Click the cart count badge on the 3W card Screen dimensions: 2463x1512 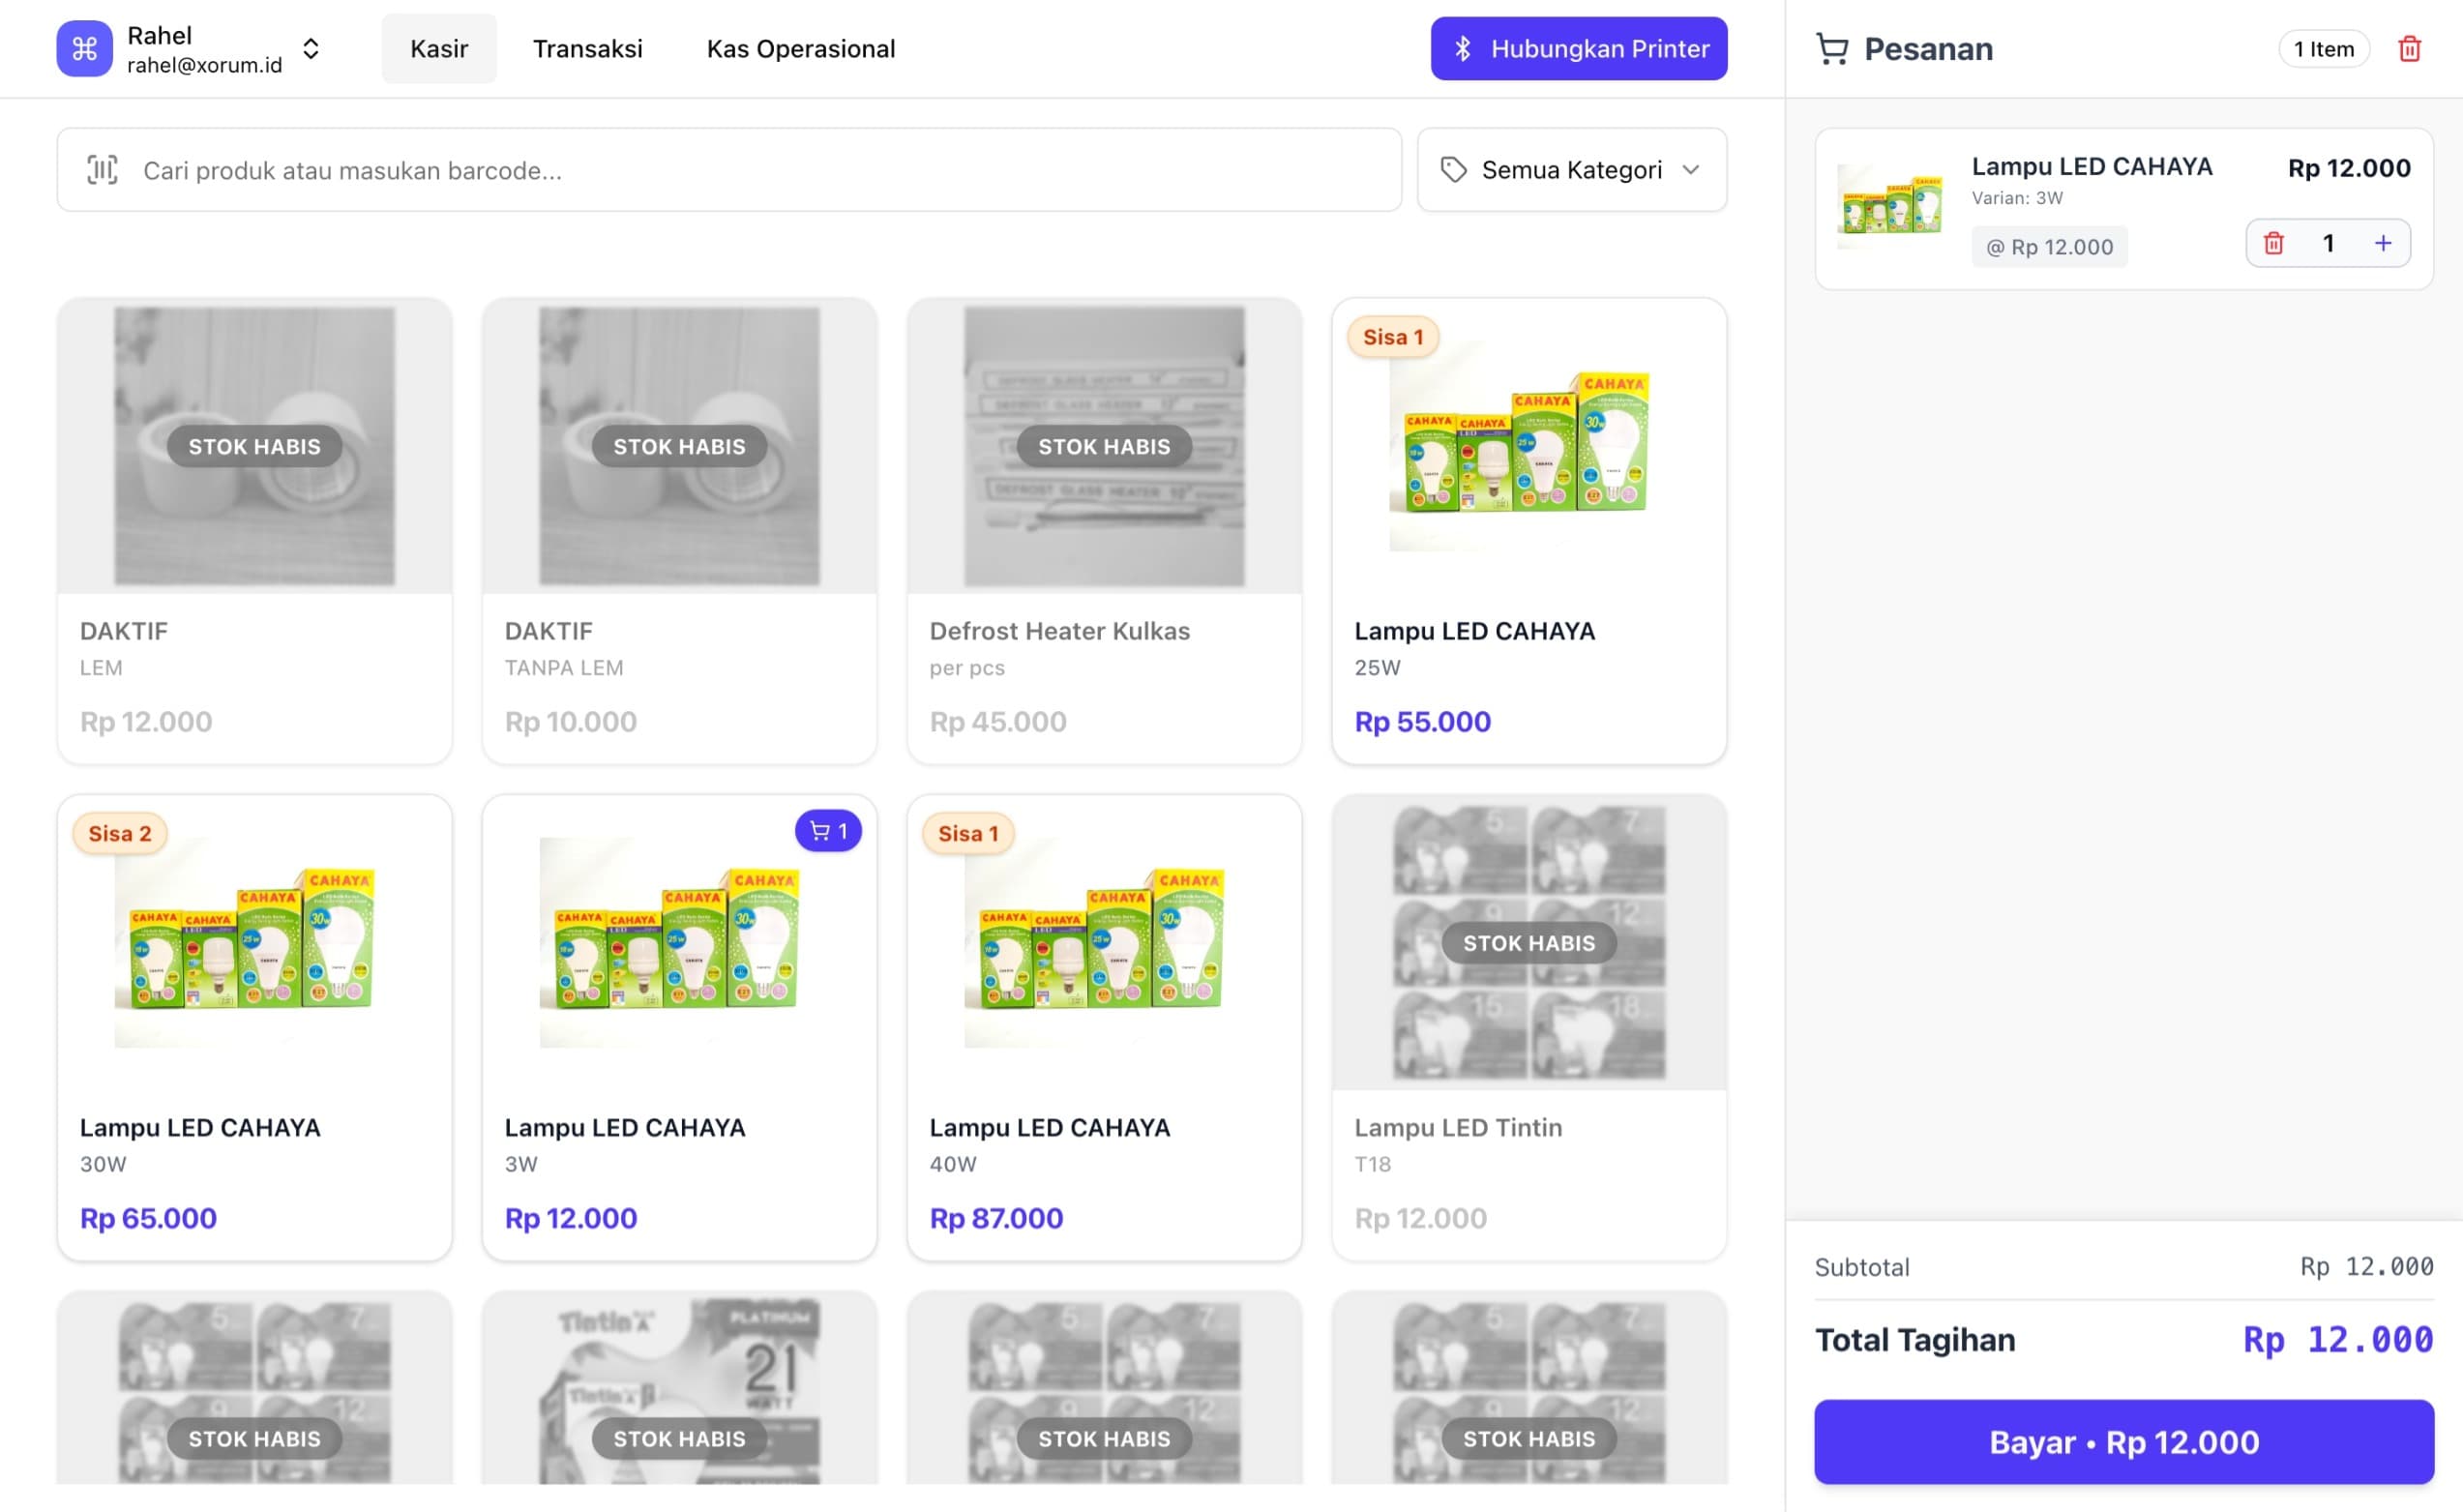coord(828,830)
